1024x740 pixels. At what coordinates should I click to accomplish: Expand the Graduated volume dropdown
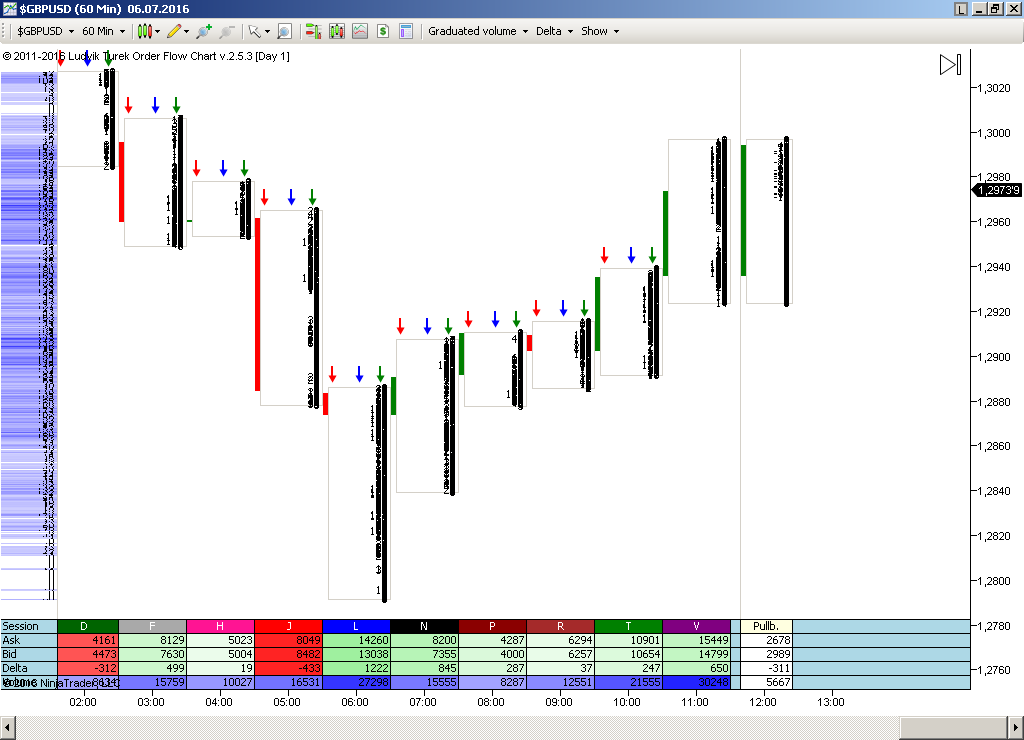tap(478, 31)
